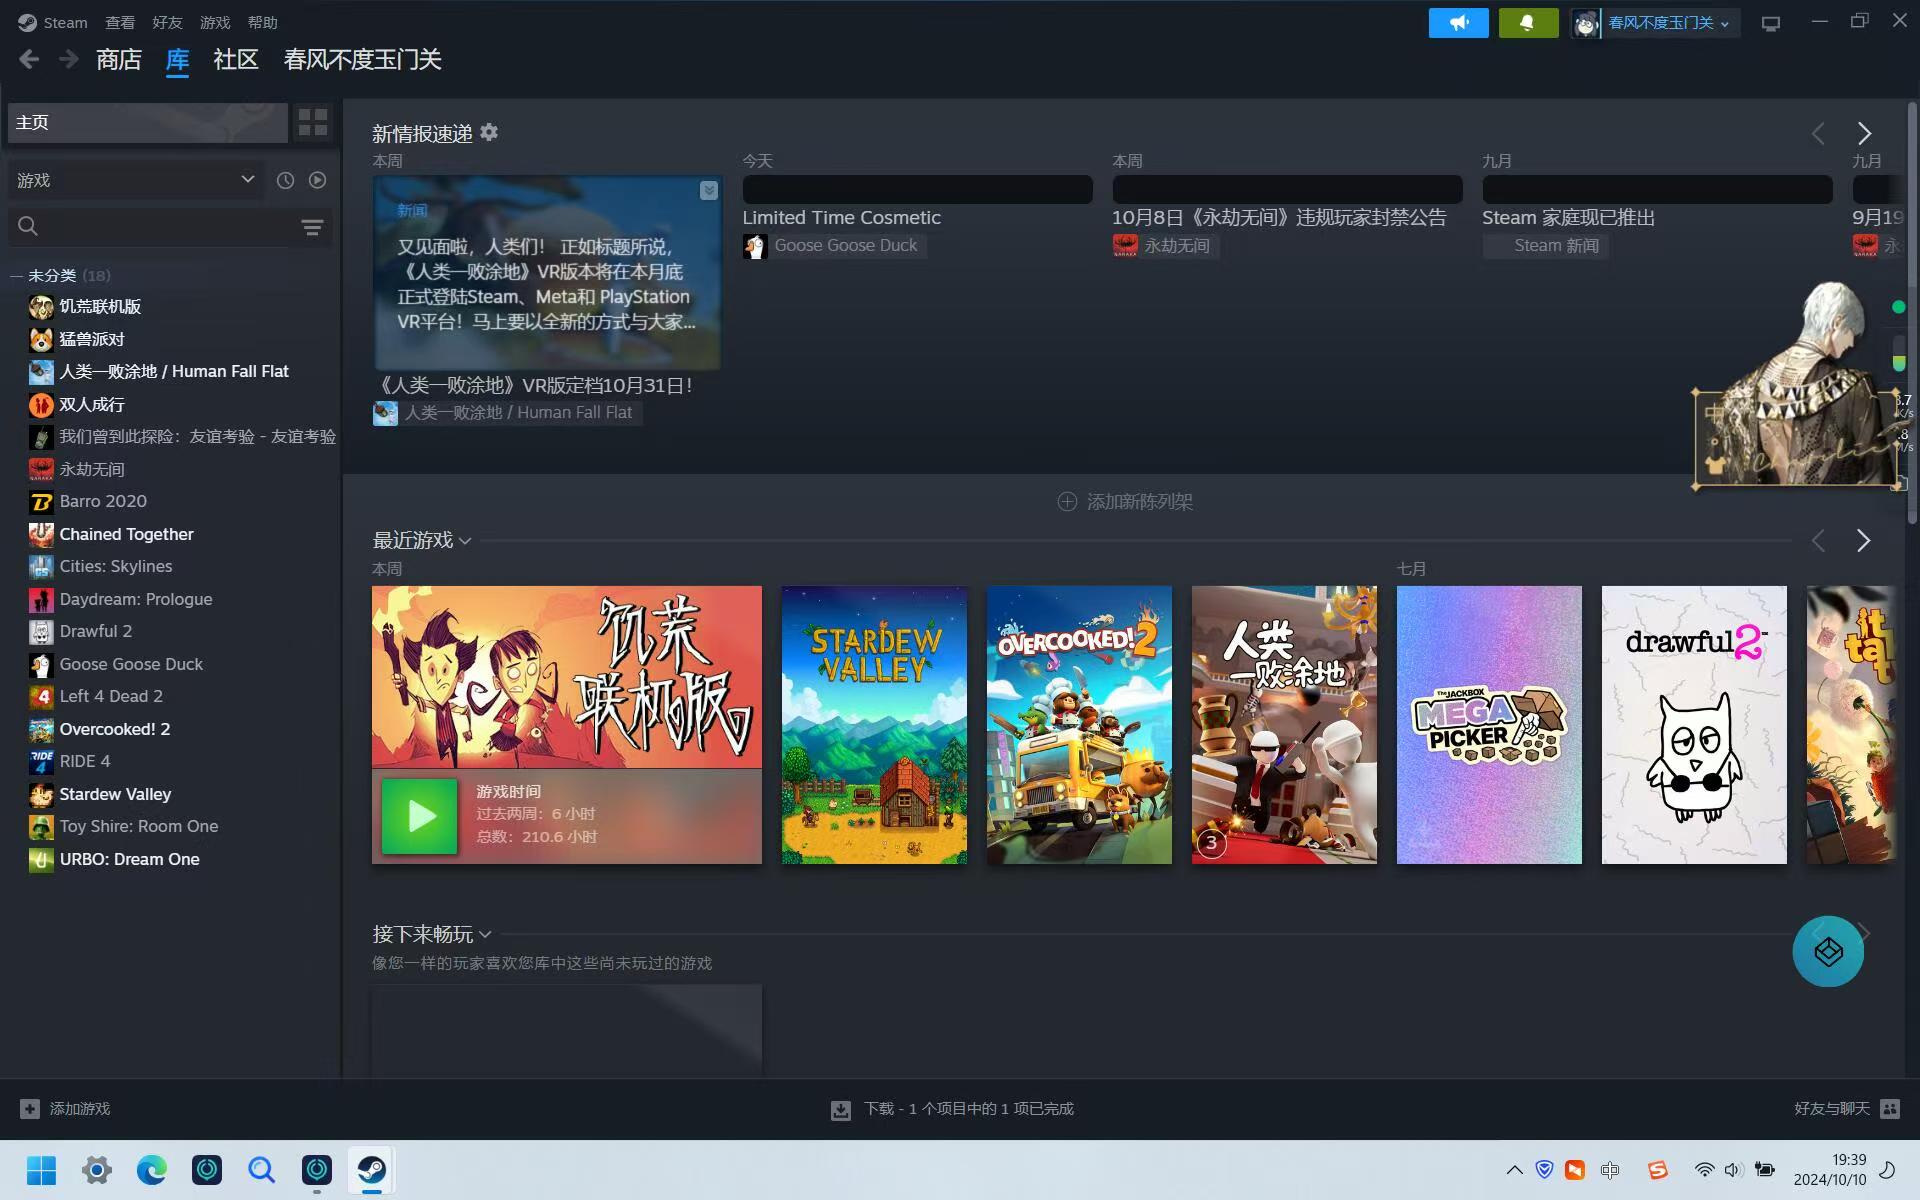This screenshot has height=1200, width=1920.
Task: Select Barro 2020 in the list
Action: tap(103, 502)
